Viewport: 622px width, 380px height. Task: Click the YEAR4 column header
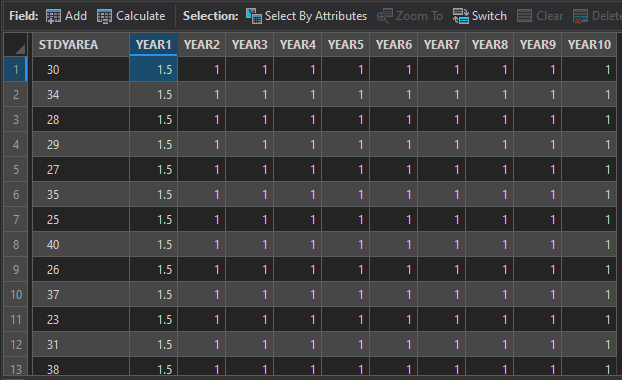[x=298, y=45]
